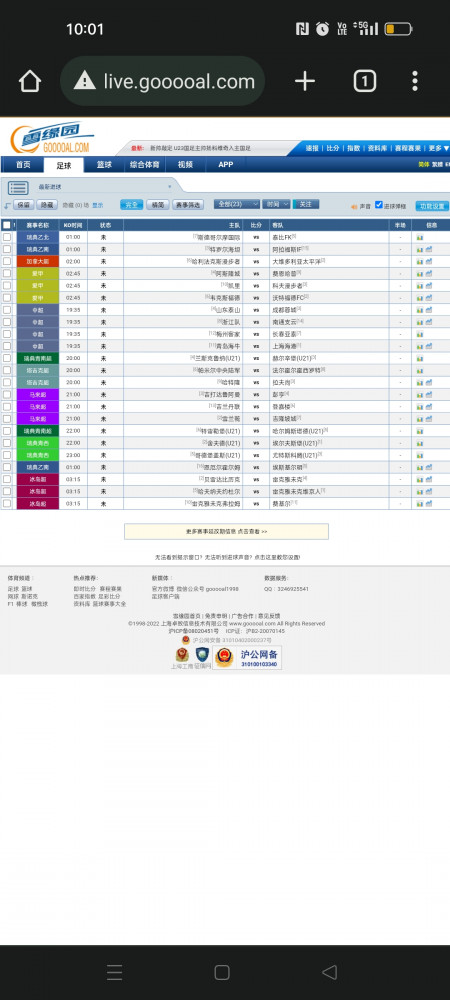Open second info icon for 山东泰山 match
Viewport: 450px width, 1000px height.
(x=429, y=309)
